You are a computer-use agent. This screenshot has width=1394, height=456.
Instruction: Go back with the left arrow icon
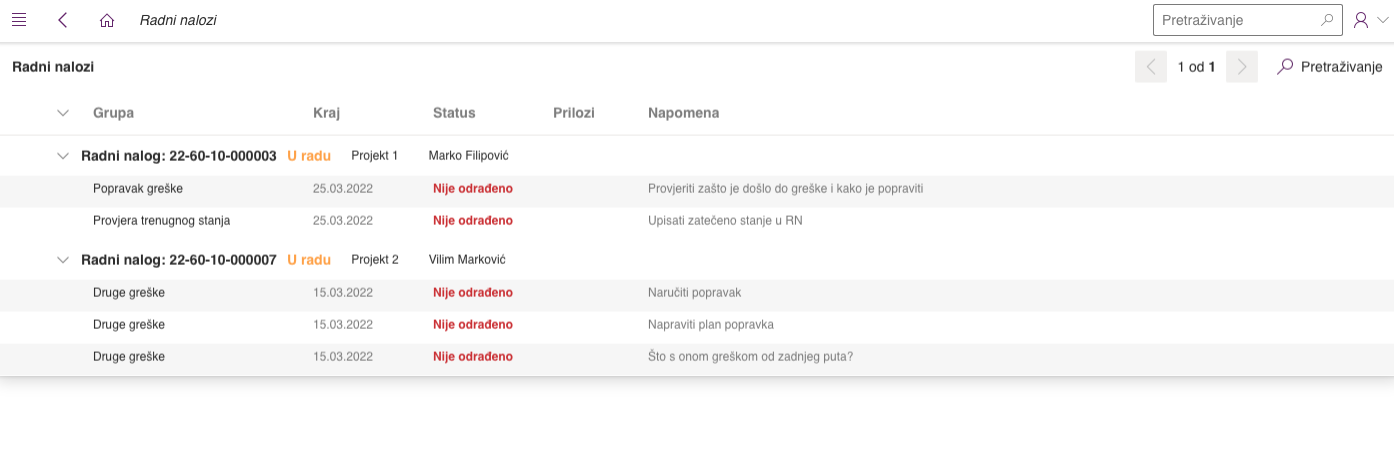63,20
